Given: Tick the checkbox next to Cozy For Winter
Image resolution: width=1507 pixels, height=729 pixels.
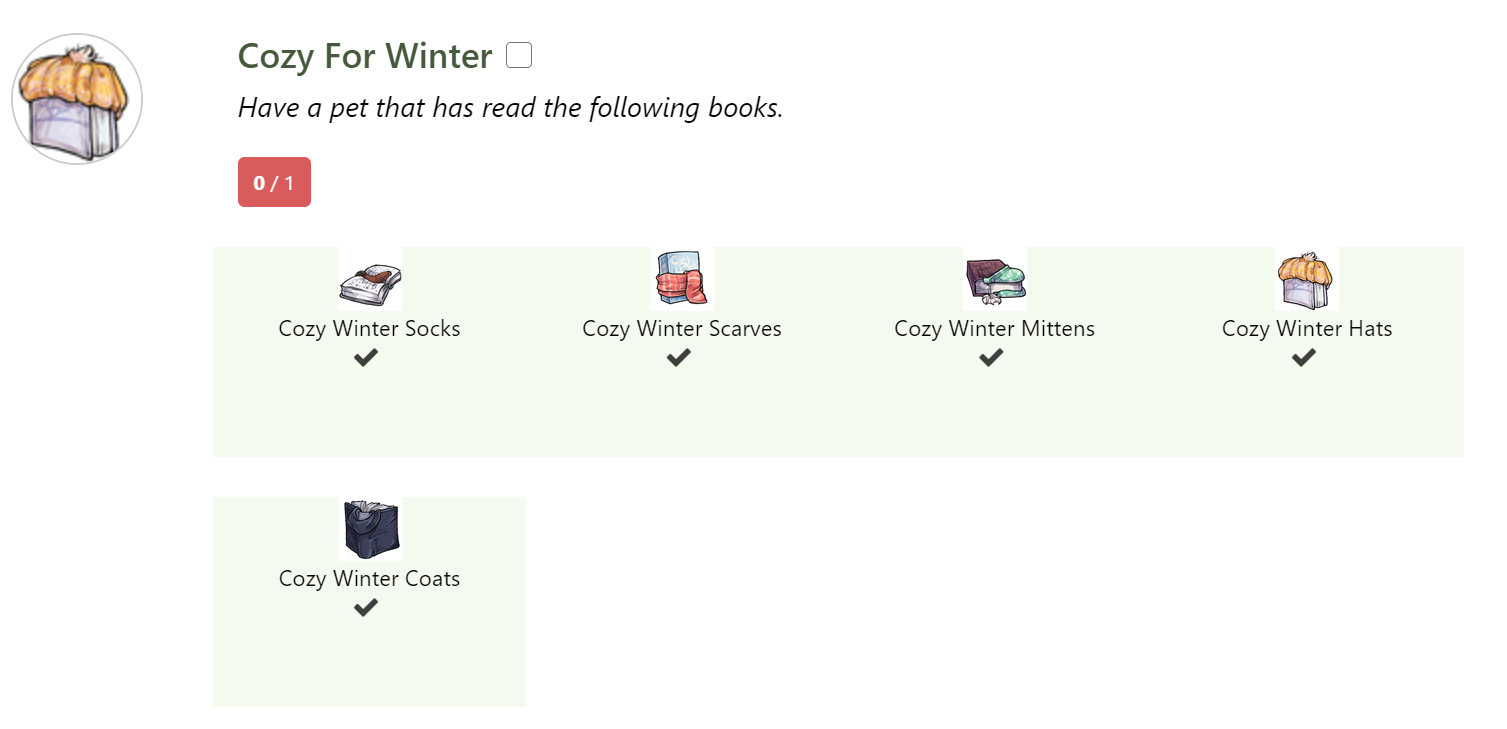Looking at the screenshot, I should pyautogui.click(x=519, y=56).
